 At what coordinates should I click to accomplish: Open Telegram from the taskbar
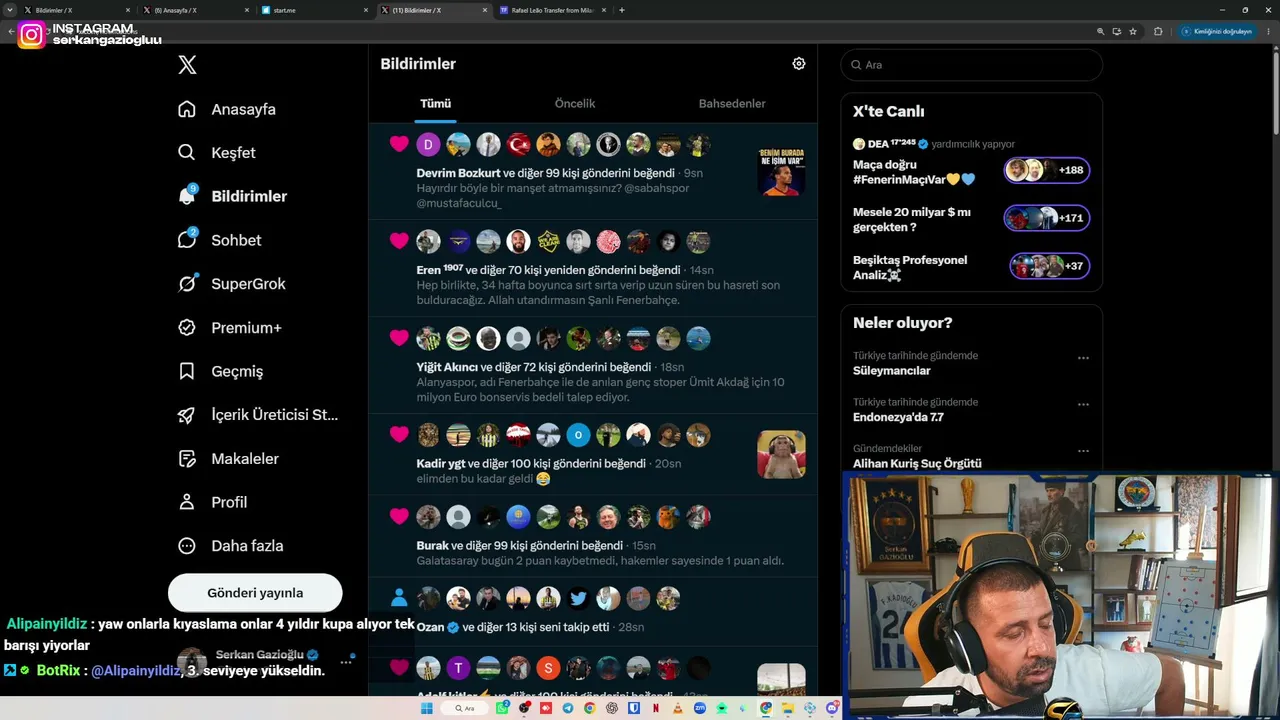(568, 708)
